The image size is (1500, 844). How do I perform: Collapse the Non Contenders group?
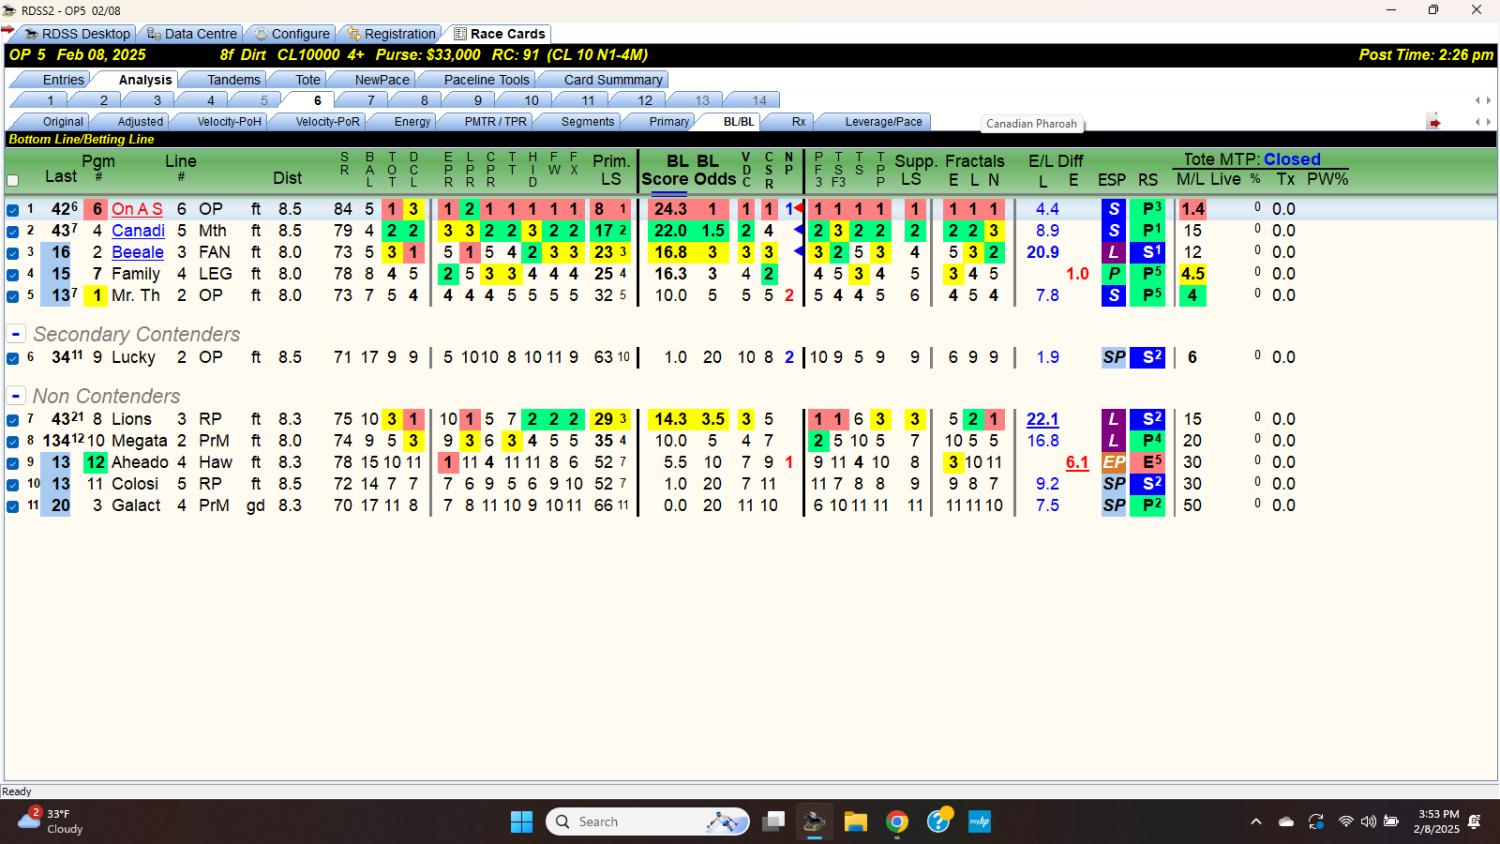[x=16, y=396]
